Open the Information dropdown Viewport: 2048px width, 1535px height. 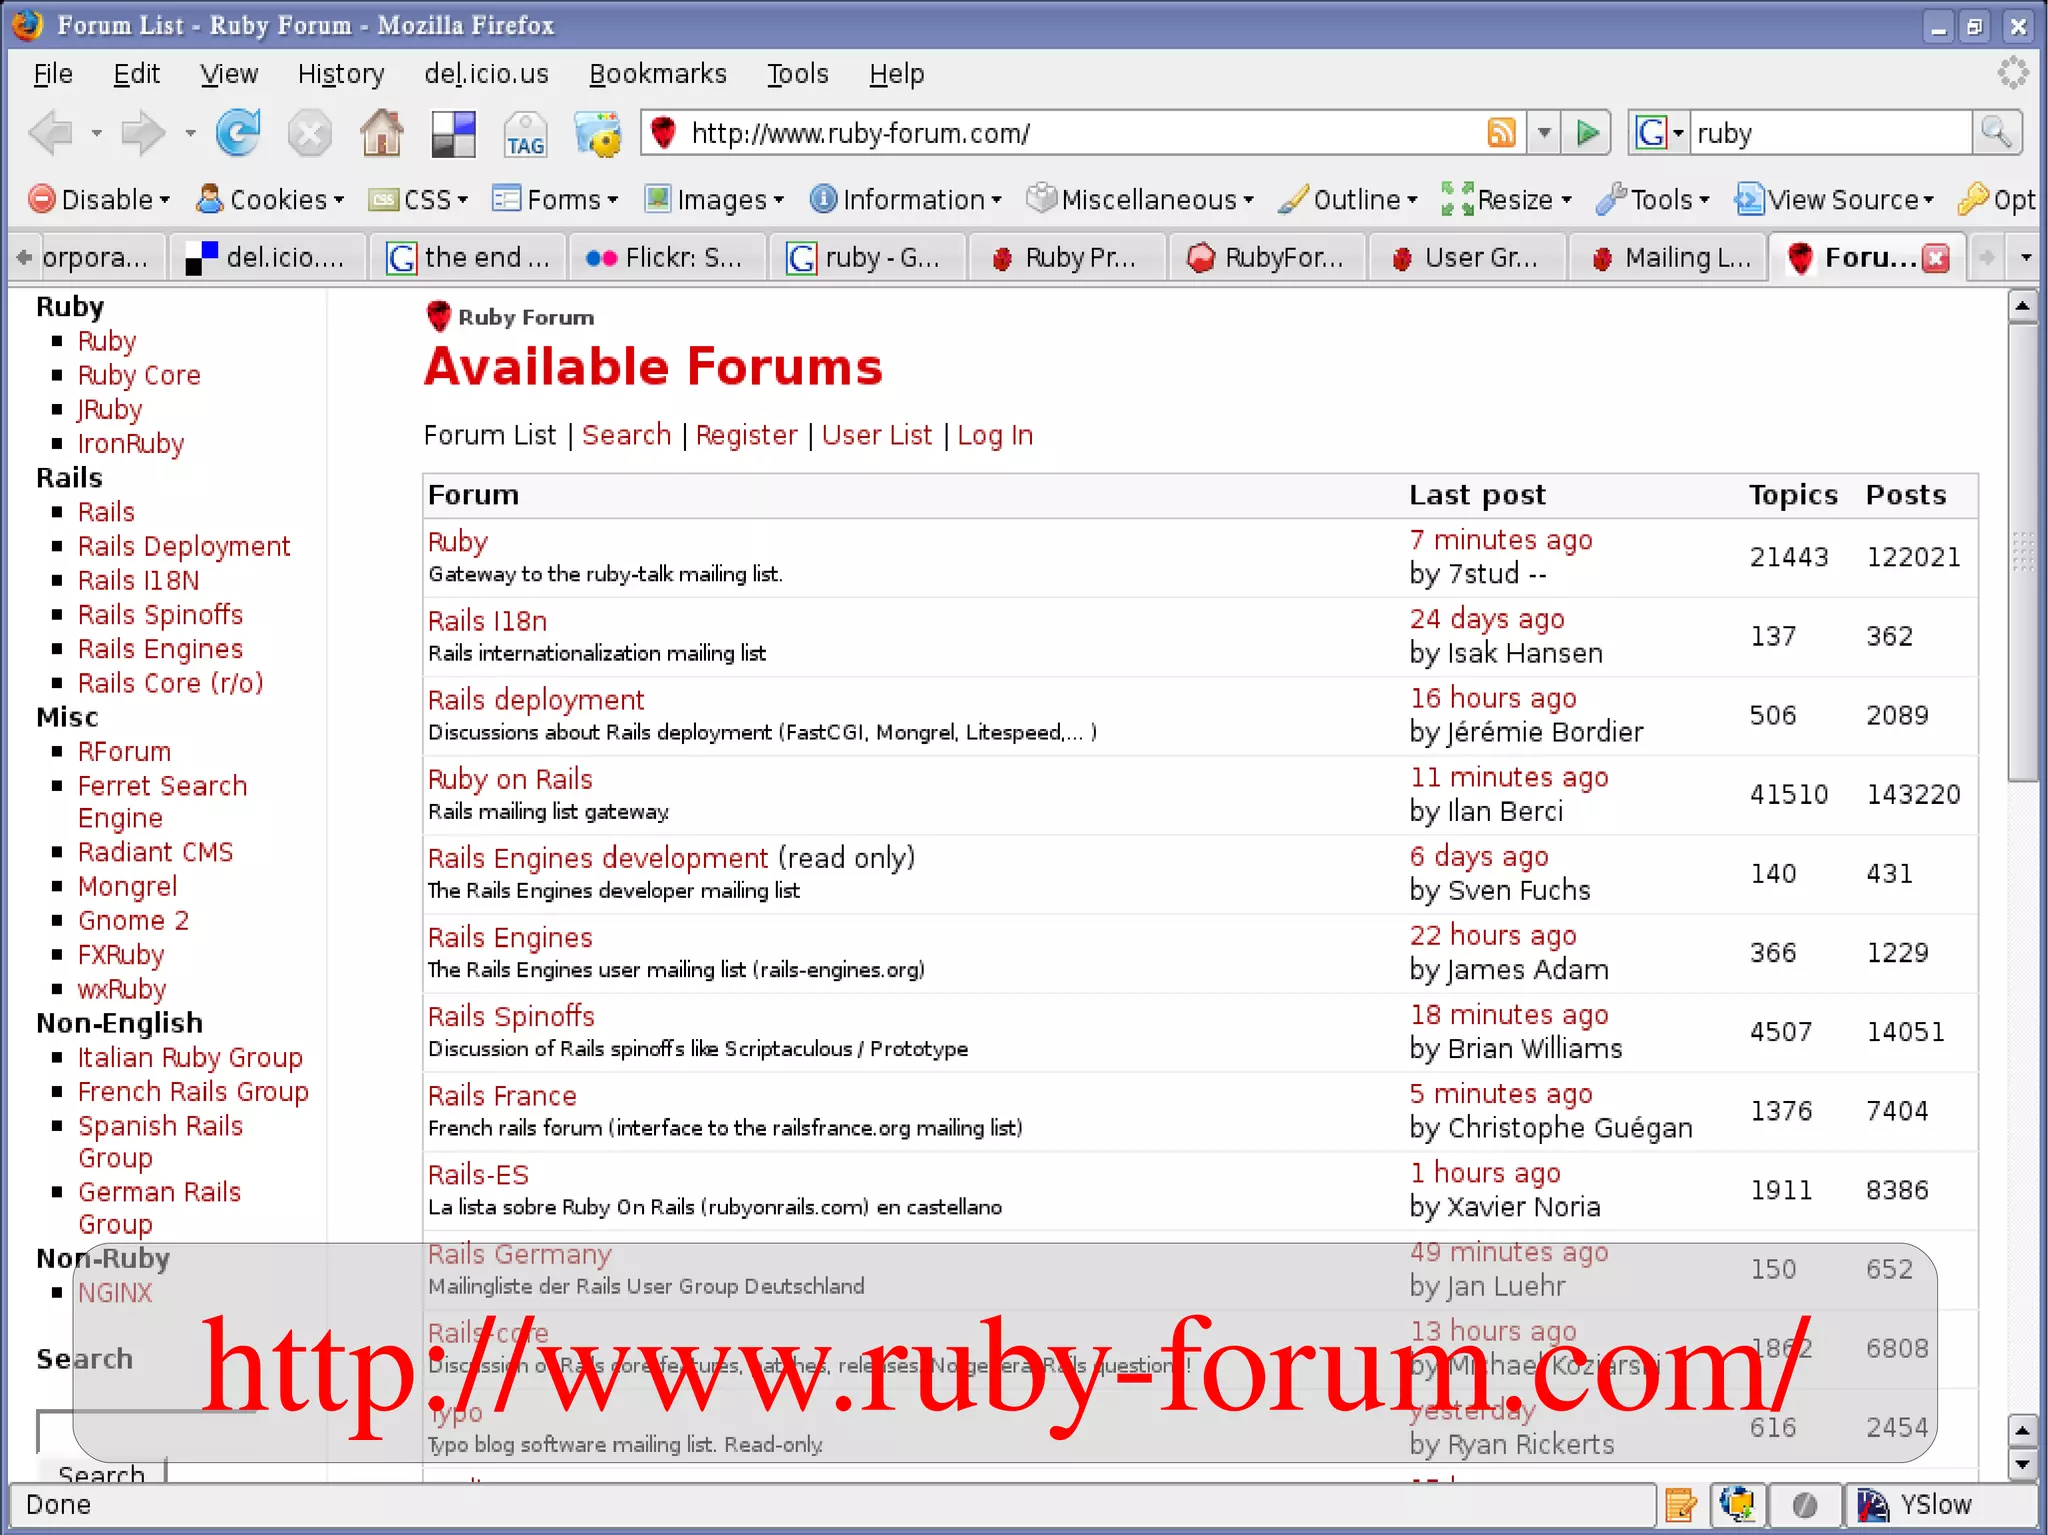coord(905,200)
